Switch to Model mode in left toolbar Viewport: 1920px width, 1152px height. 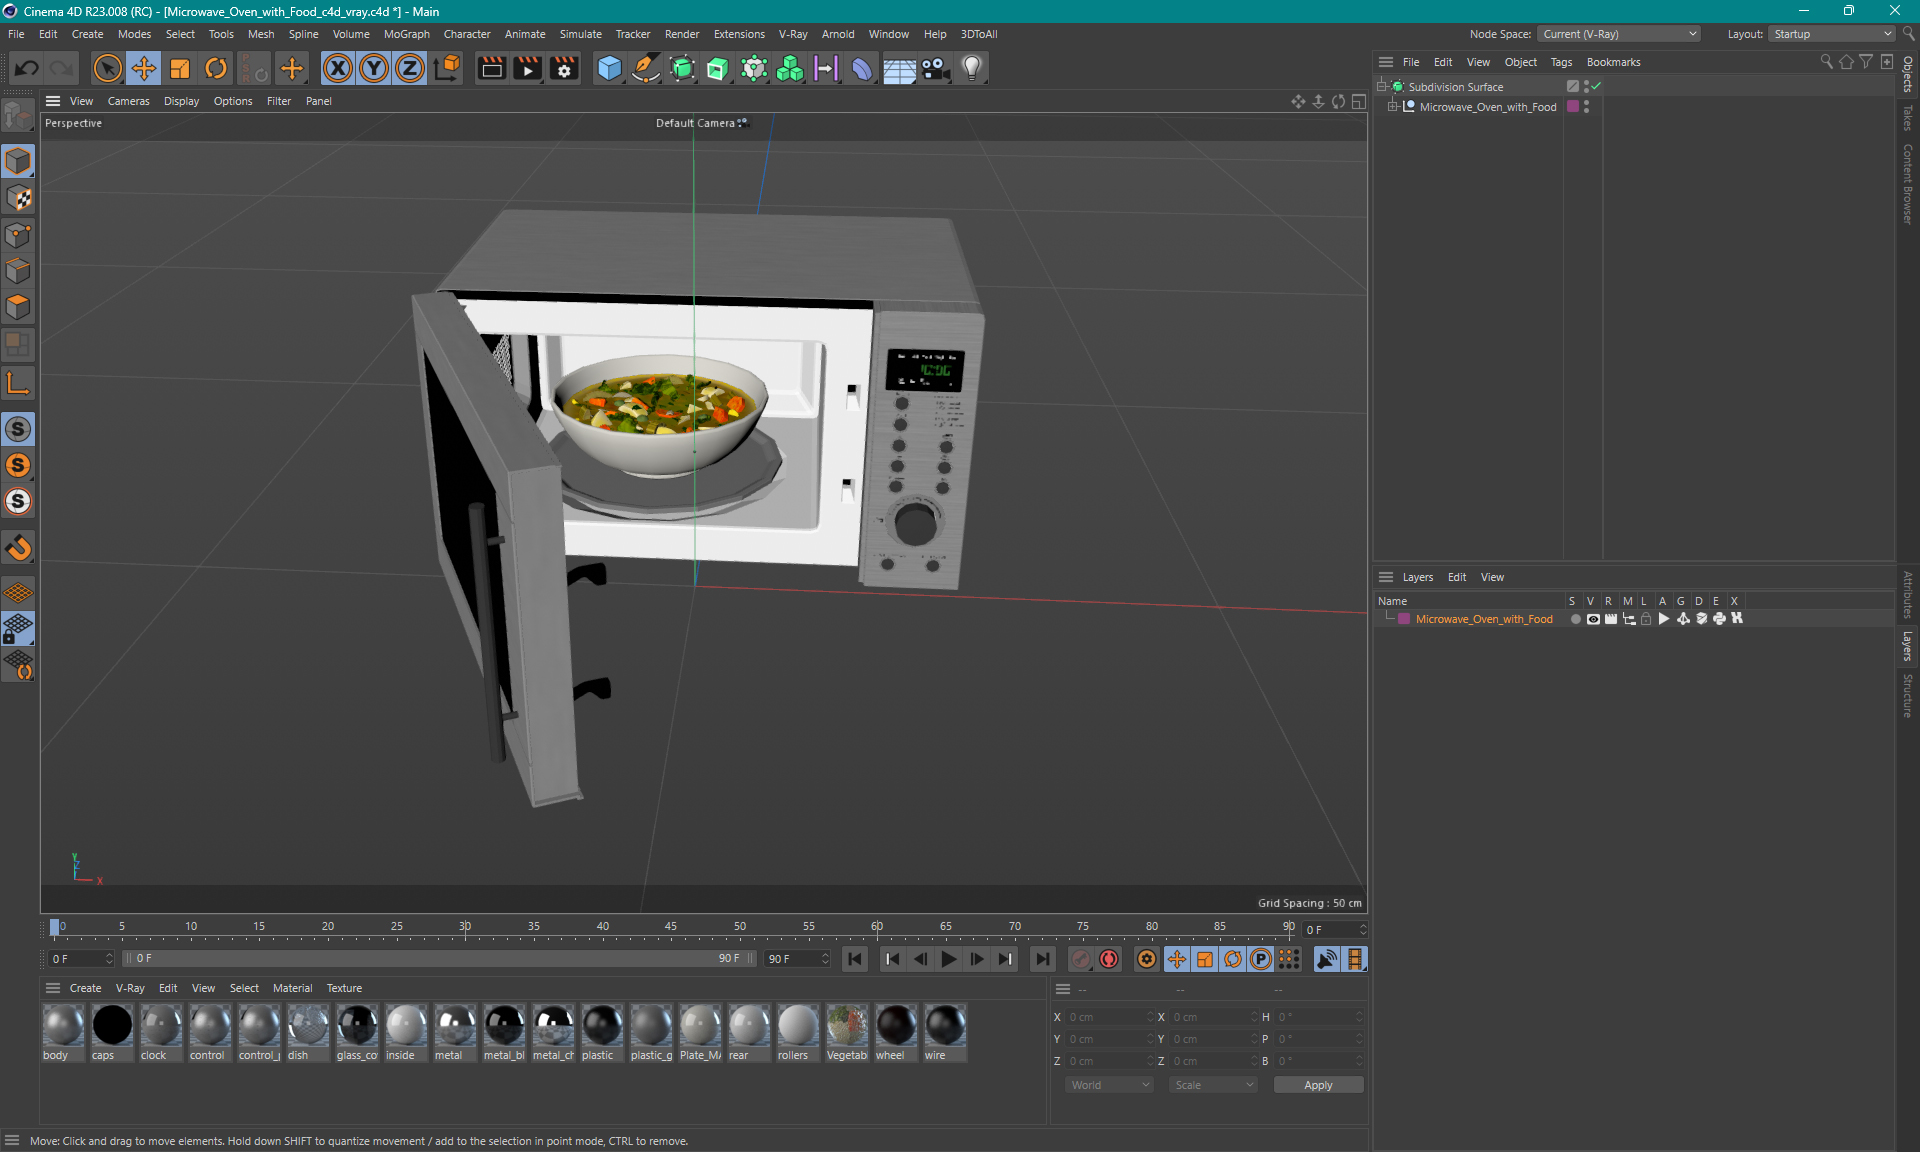click(x=18, y=161)
